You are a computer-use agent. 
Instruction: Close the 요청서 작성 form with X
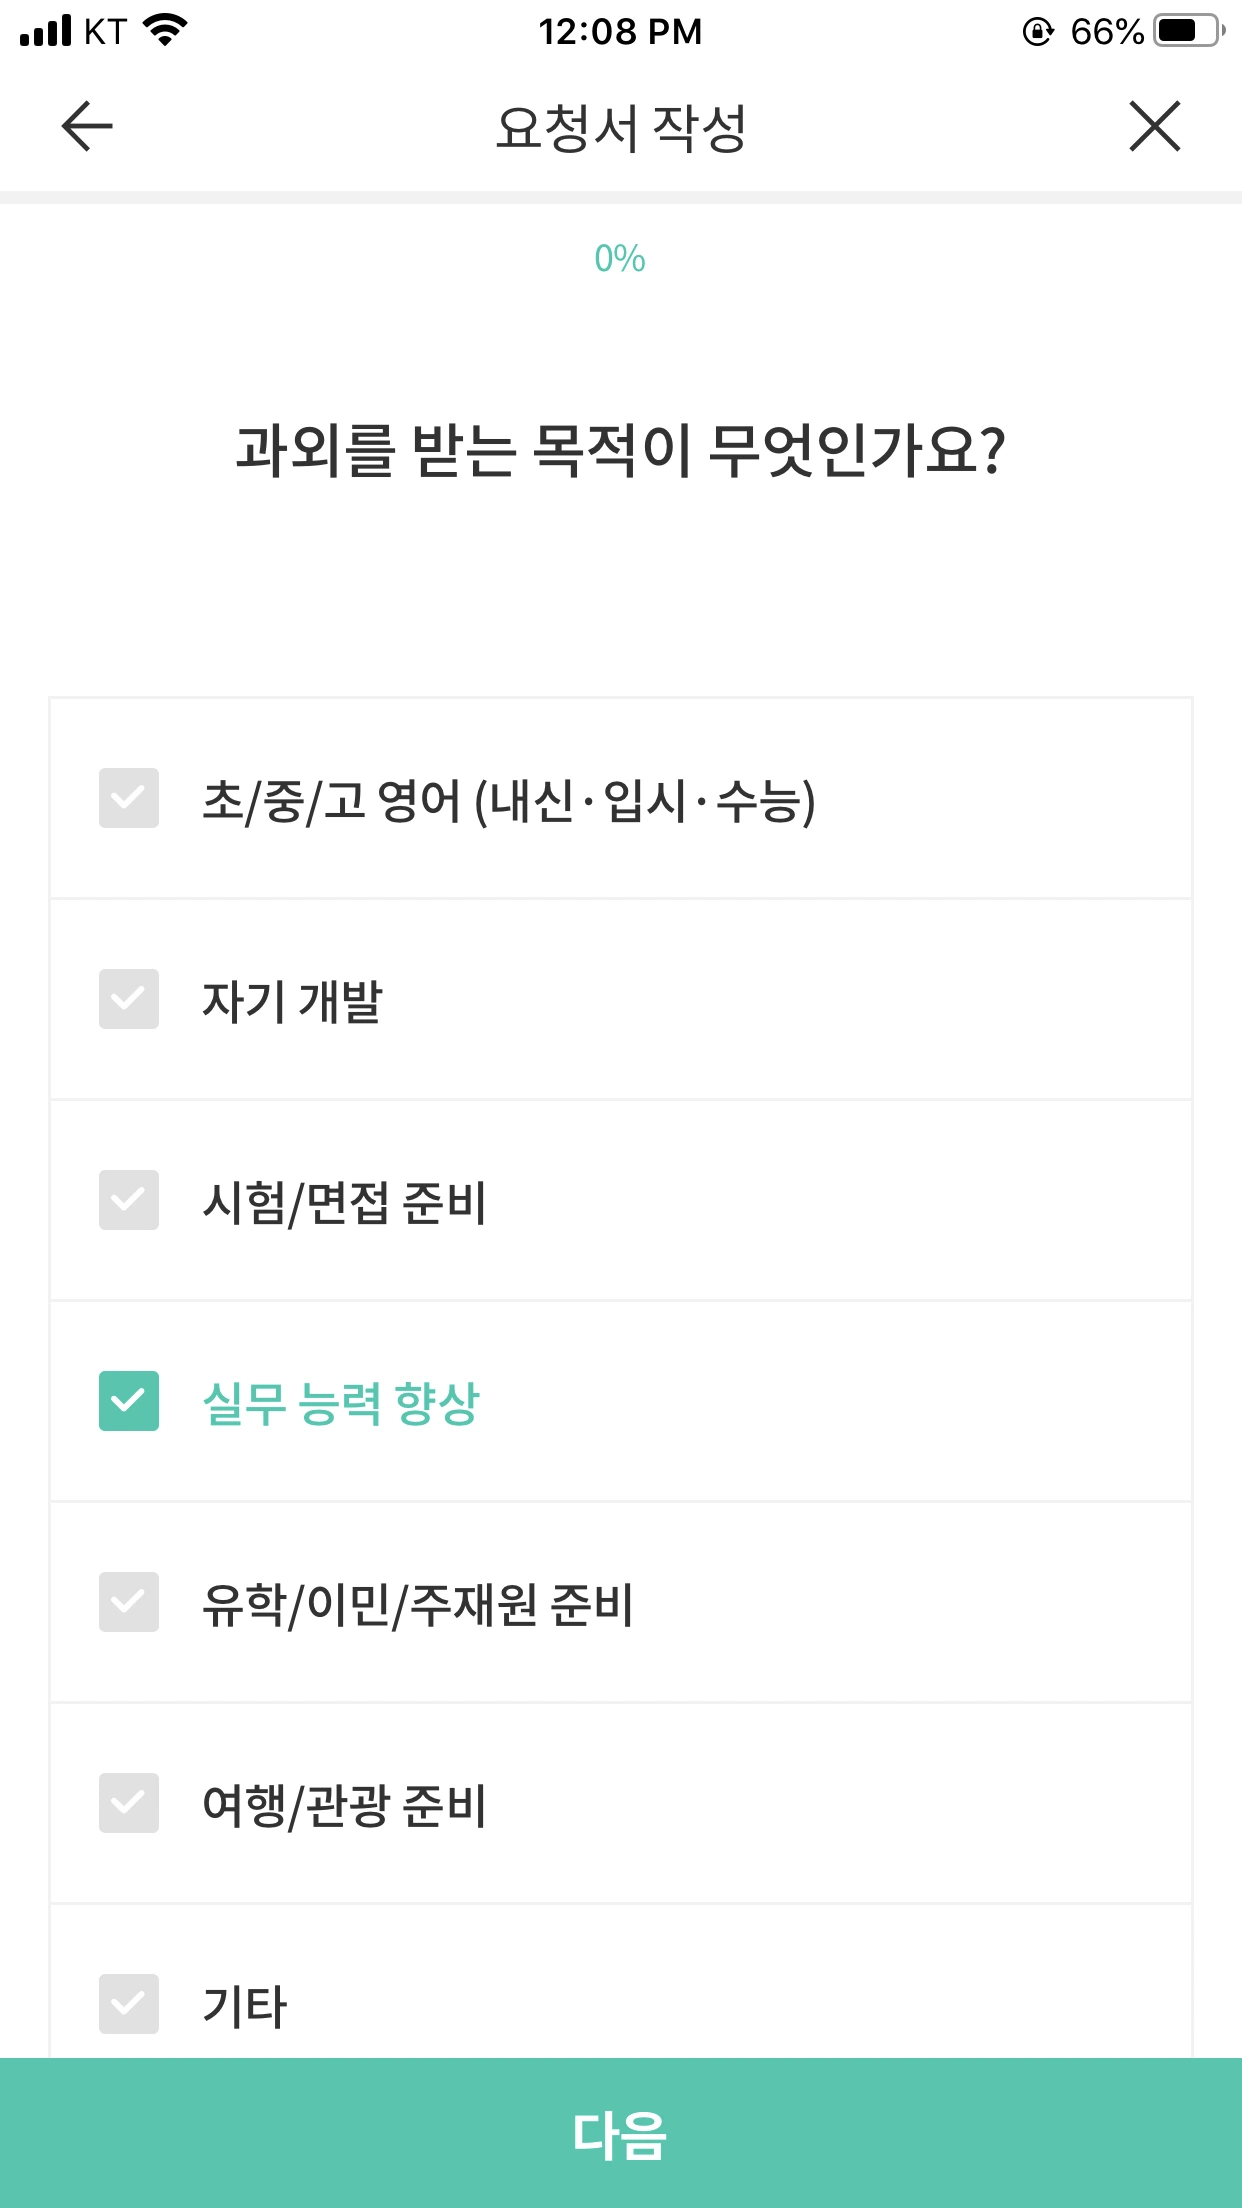[x=1155, y=127]
